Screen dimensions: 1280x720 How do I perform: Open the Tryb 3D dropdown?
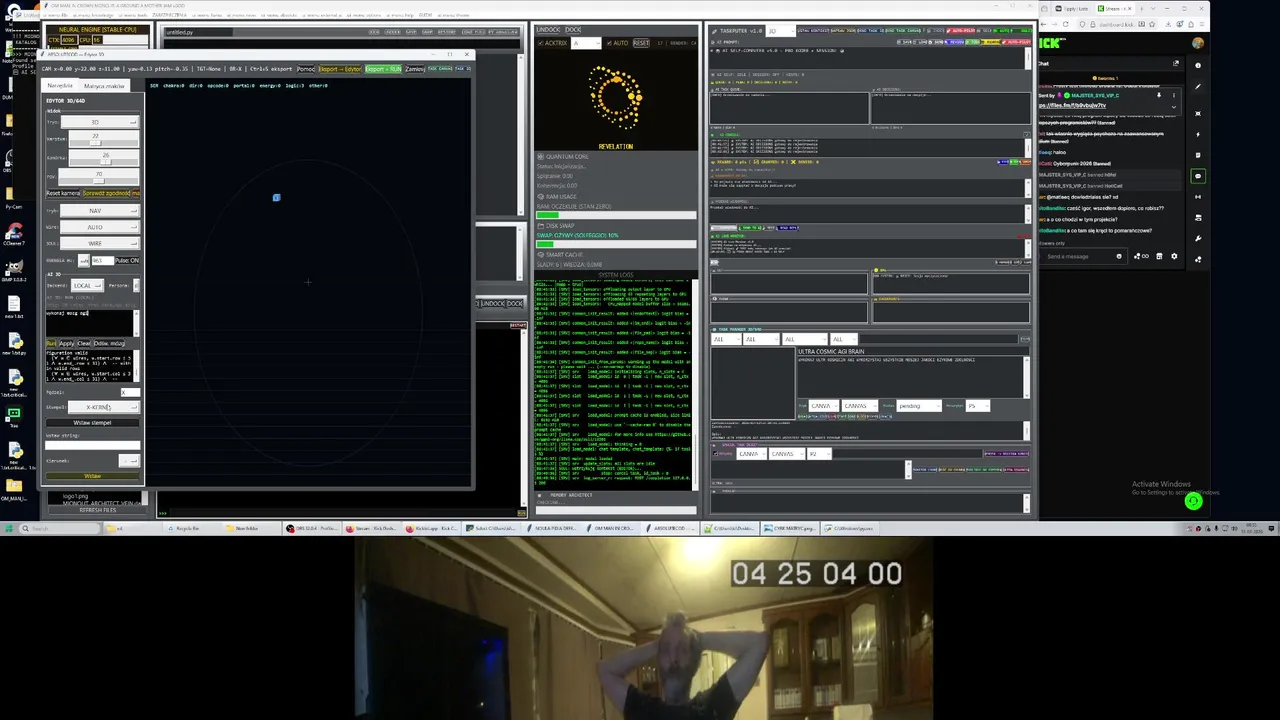coord(100,122)
